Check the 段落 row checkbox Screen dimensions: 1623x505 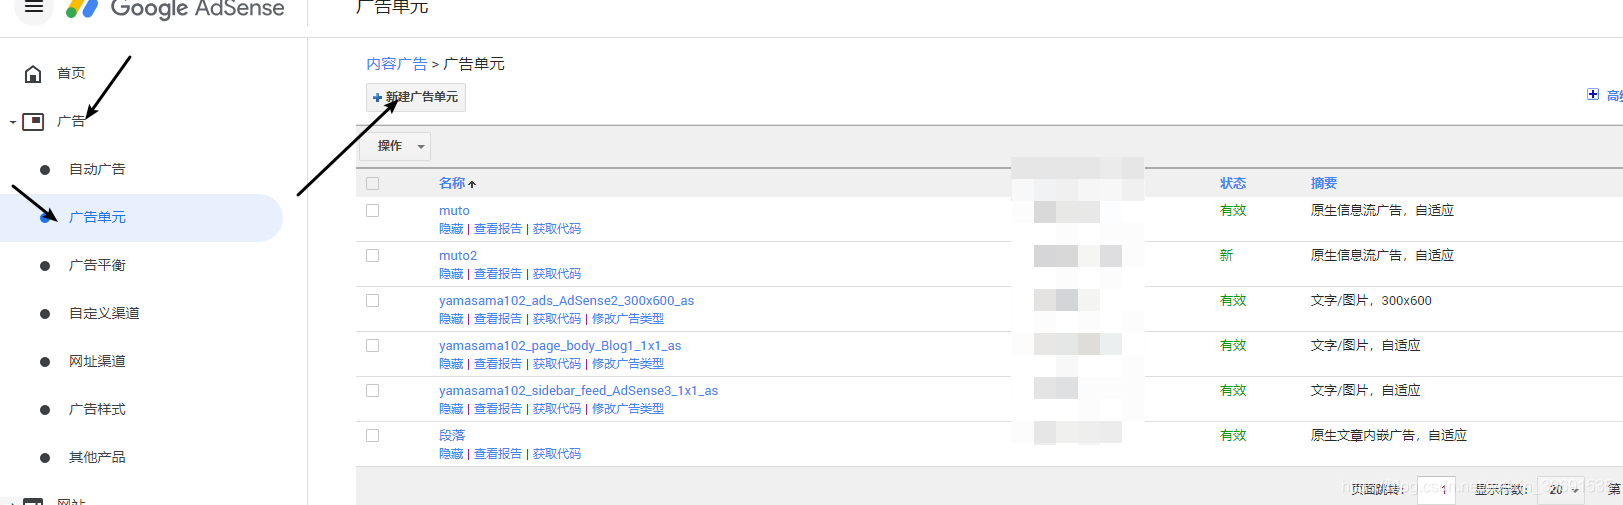373,435
